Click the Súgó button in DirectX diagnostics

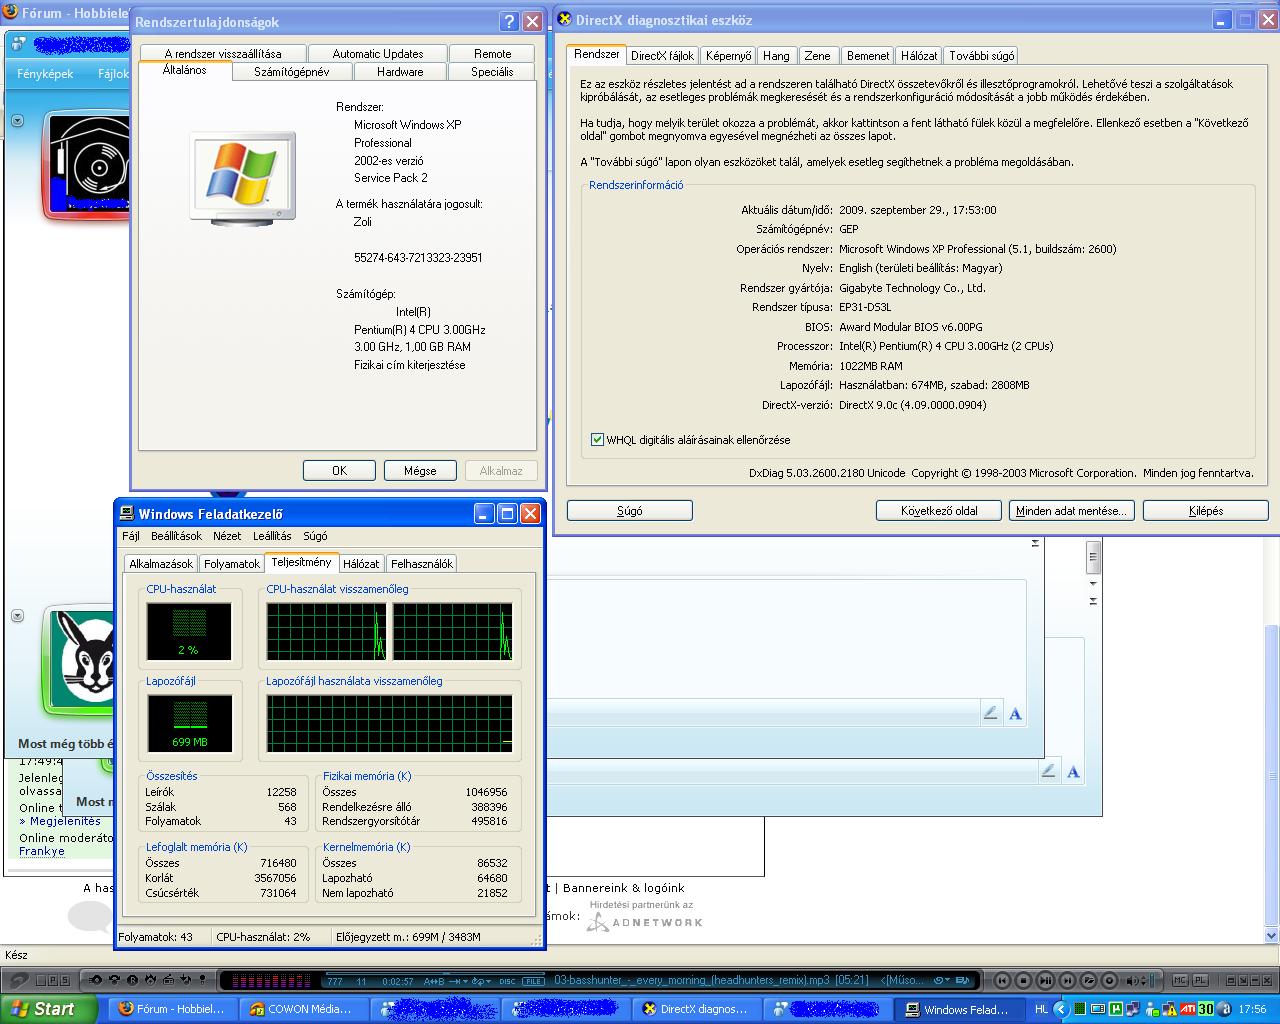tap(630, 511)
